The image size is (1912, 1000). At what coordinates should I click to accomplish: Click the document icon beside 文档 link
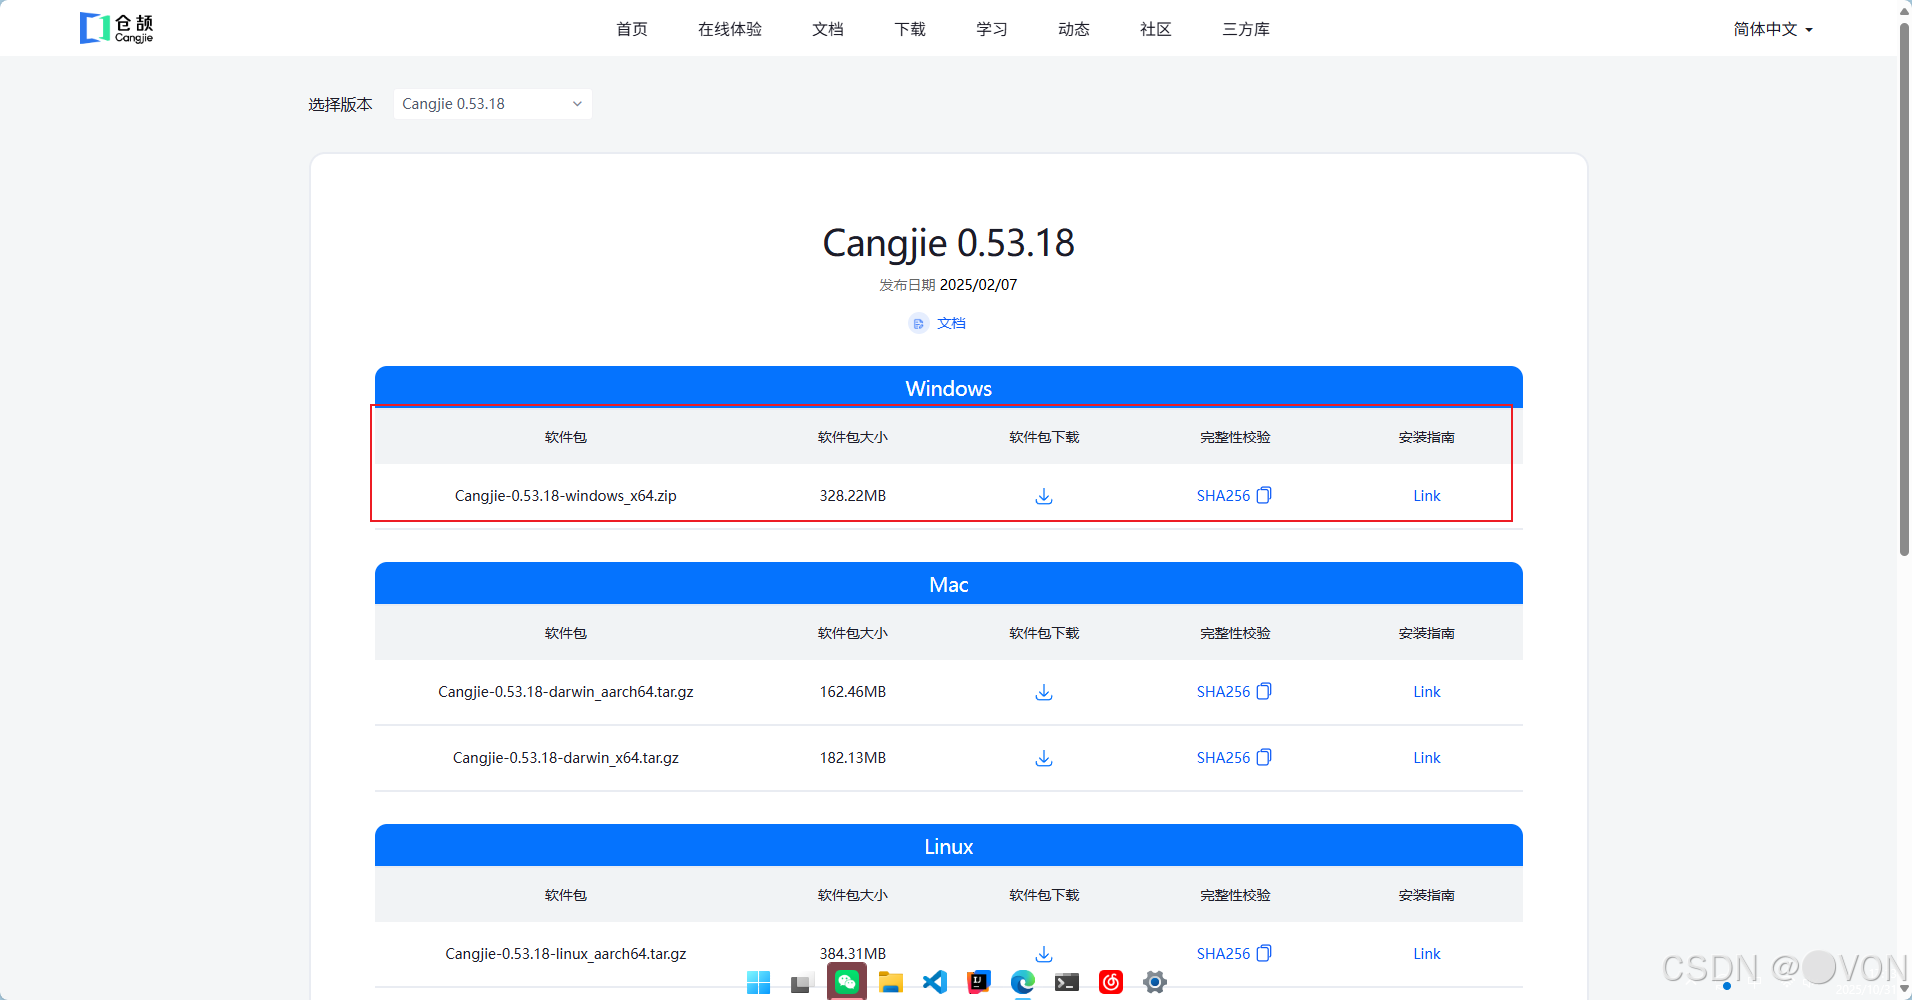point(918,323)
